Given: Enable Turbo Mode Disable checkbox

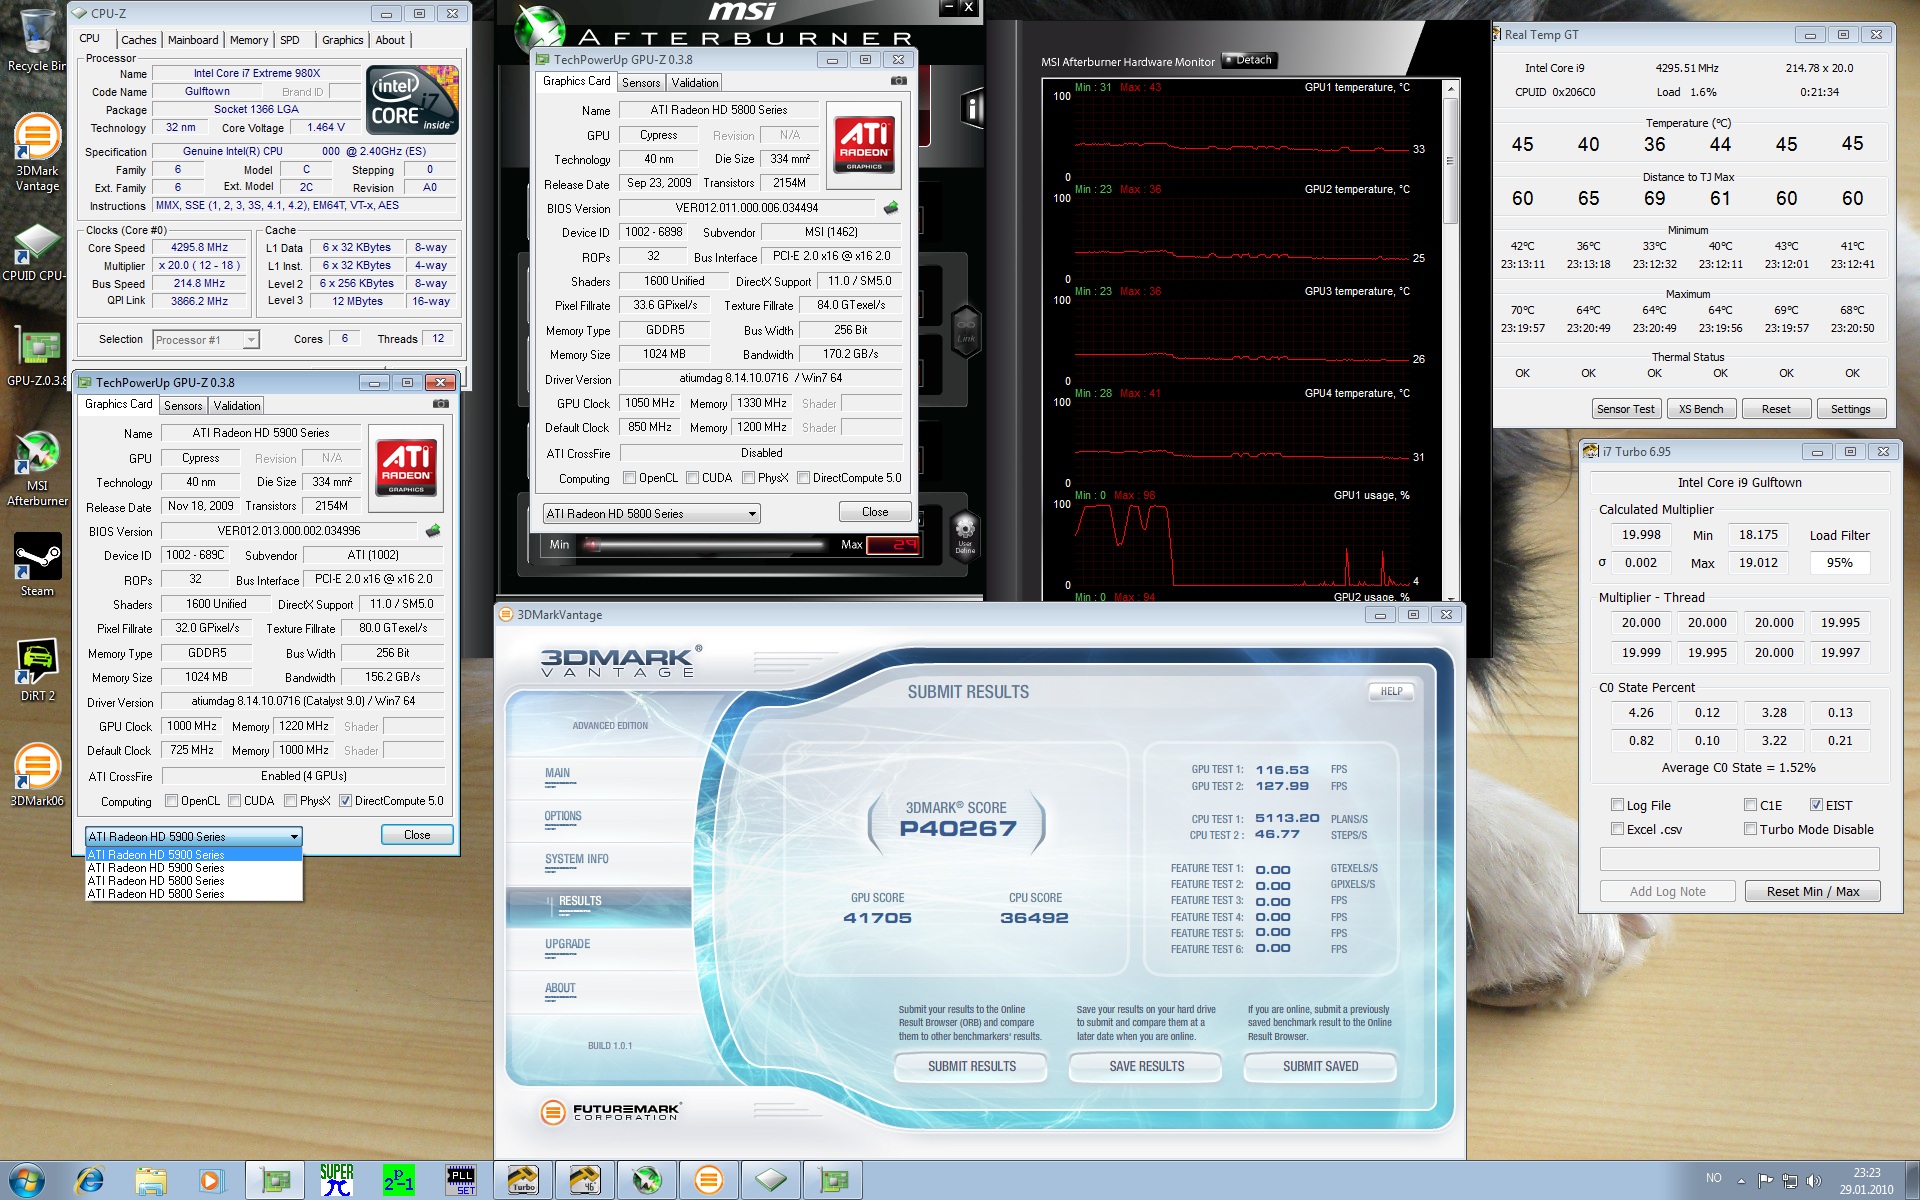Looking at the screenshot, I should click(x=1750, y=829).
